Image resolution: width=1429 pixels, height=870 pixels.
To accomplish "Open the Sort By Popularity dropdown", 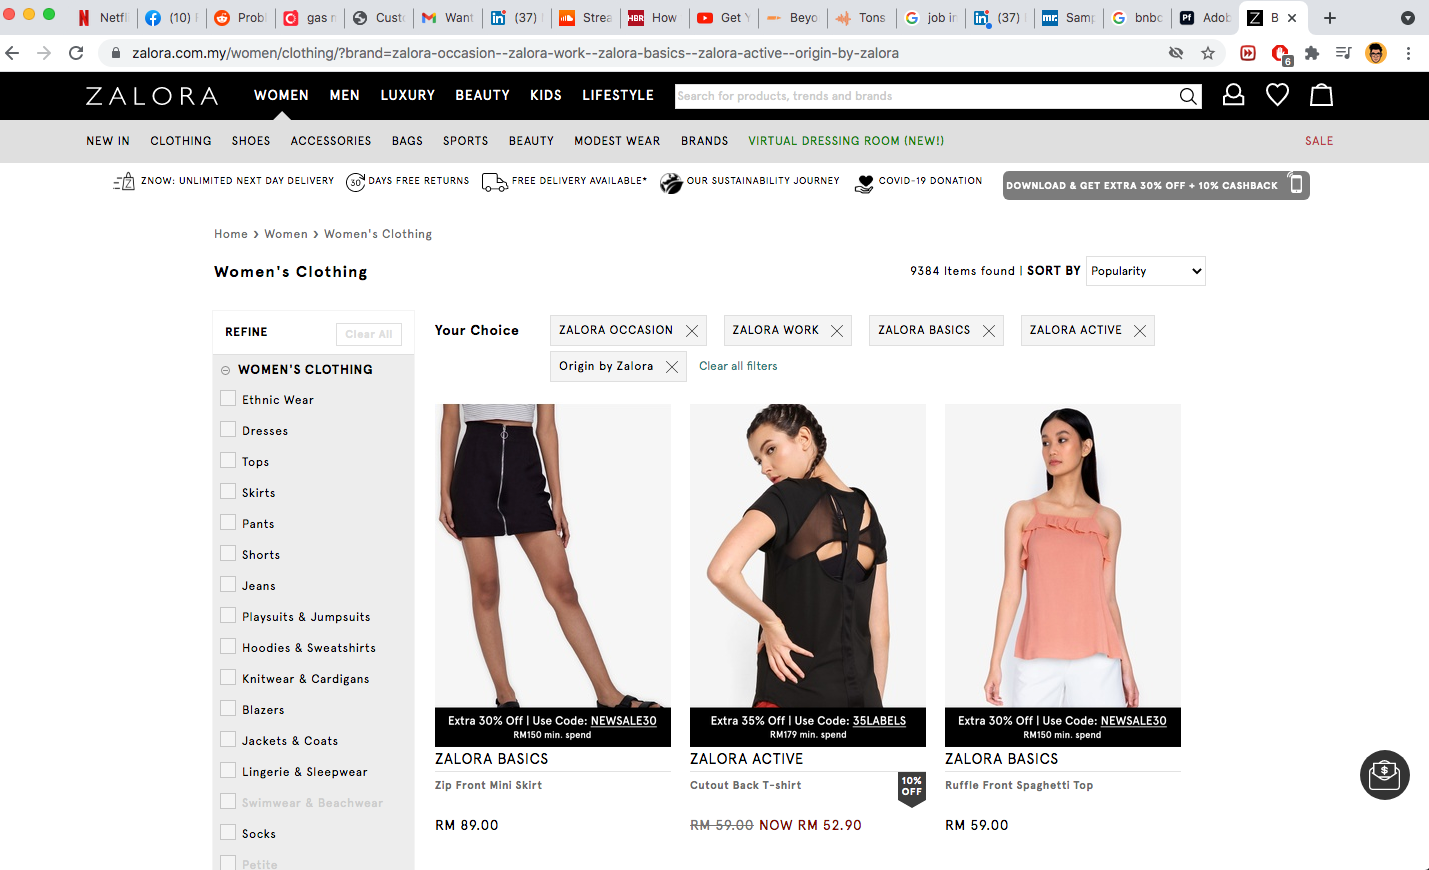I will pyautogui.click(x=1146, y=271).
